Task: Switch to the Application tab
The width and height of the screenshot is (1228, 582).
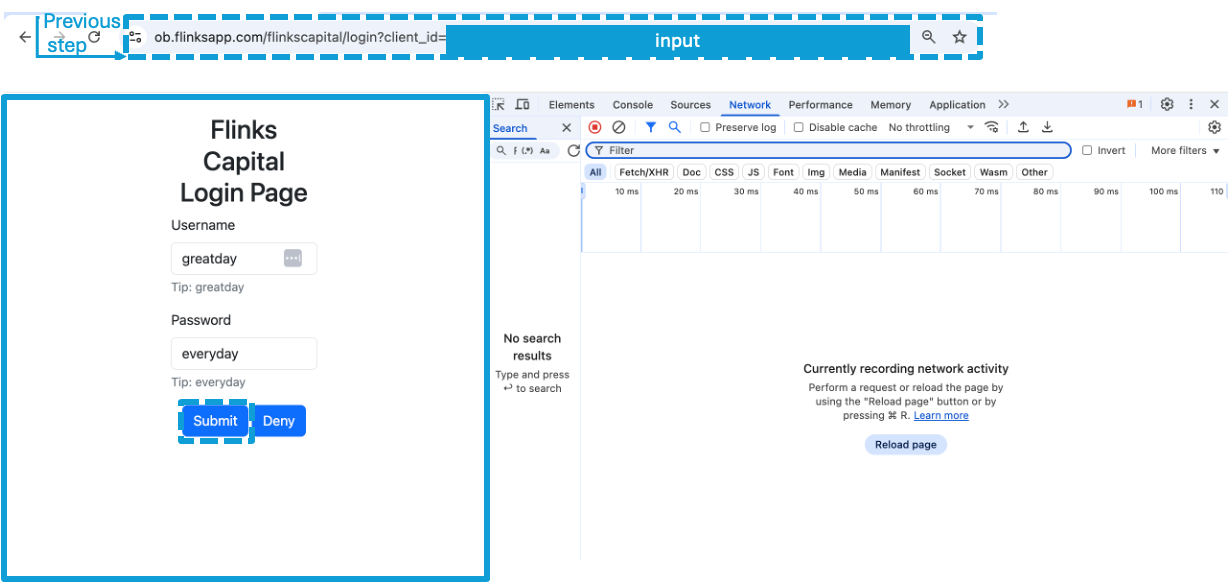Action: click(x=958, y=104)
